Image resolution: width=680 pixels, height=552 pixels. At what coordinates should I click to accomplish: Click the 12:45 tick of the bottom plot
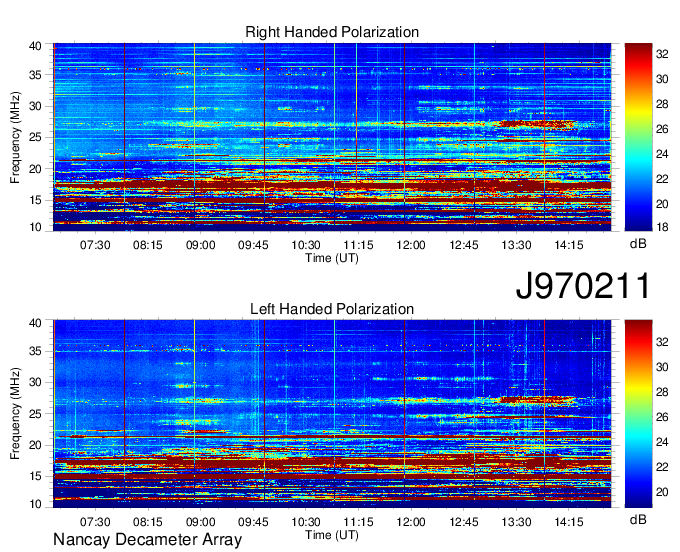(464, 522)
